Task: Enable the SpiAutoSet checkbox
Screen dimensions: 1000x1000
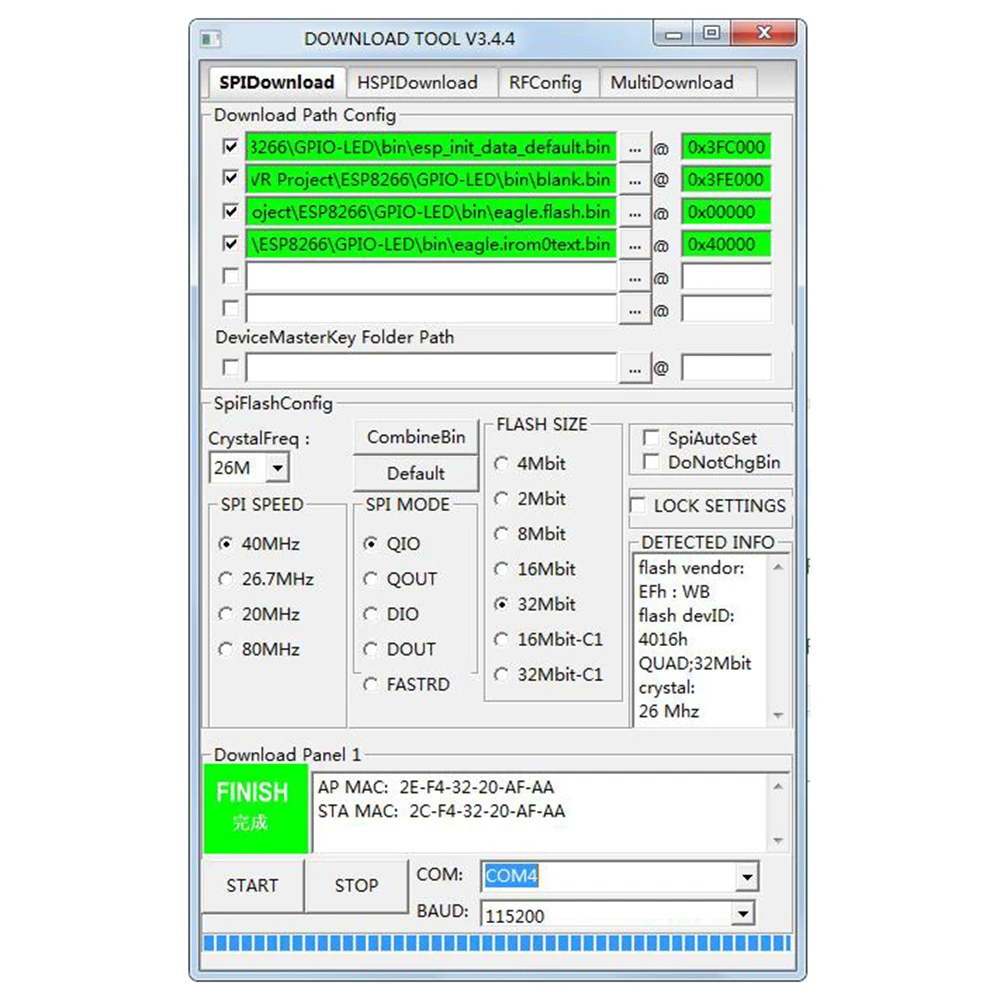Action: pyautogui.click(x=651, y=438)
